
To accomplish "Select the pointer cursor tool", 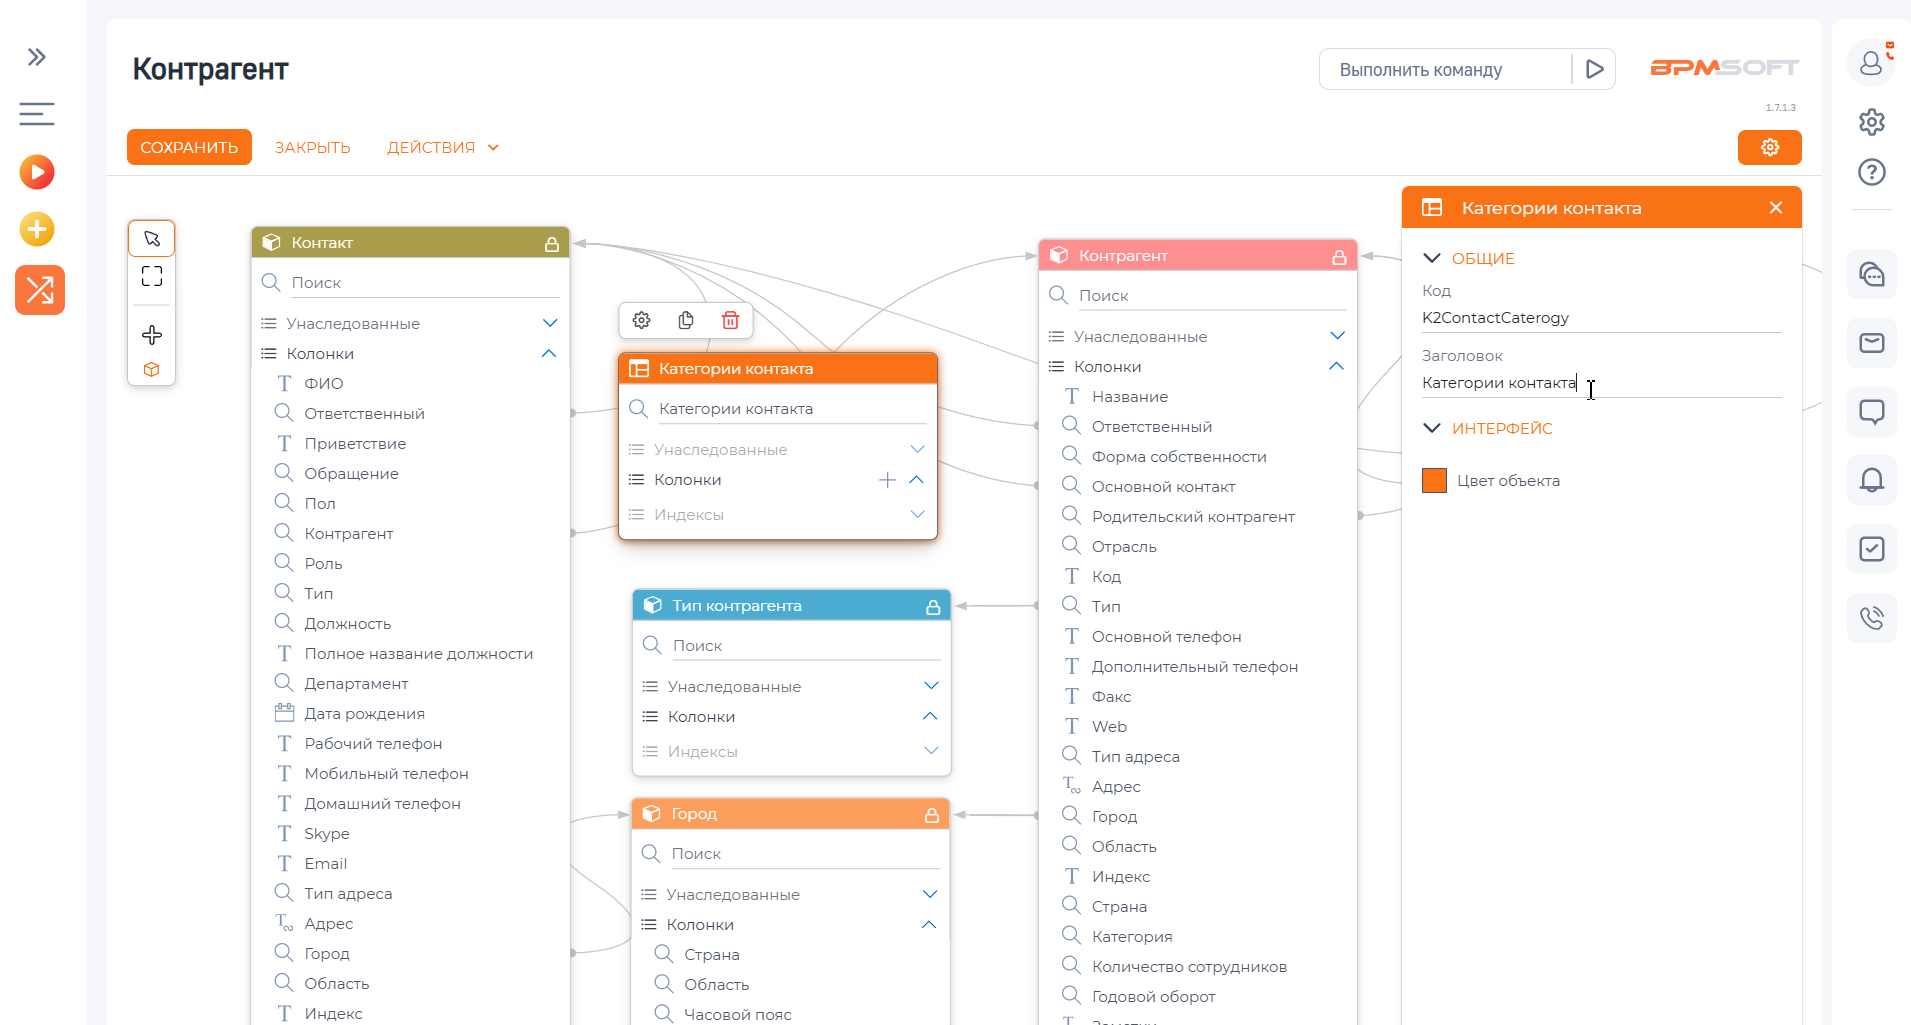I will (152, 239).
